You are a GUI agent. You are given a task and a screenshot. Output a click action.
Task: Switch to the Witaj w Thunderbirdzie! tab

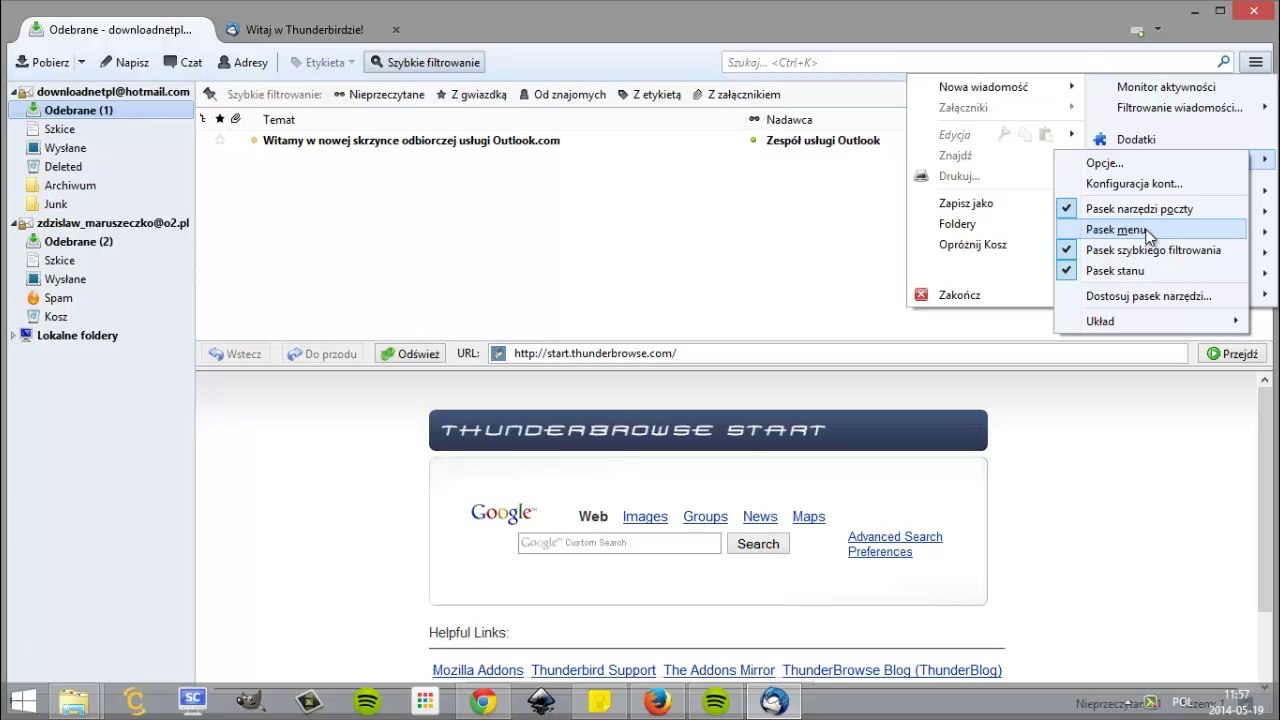click(304, 30)
